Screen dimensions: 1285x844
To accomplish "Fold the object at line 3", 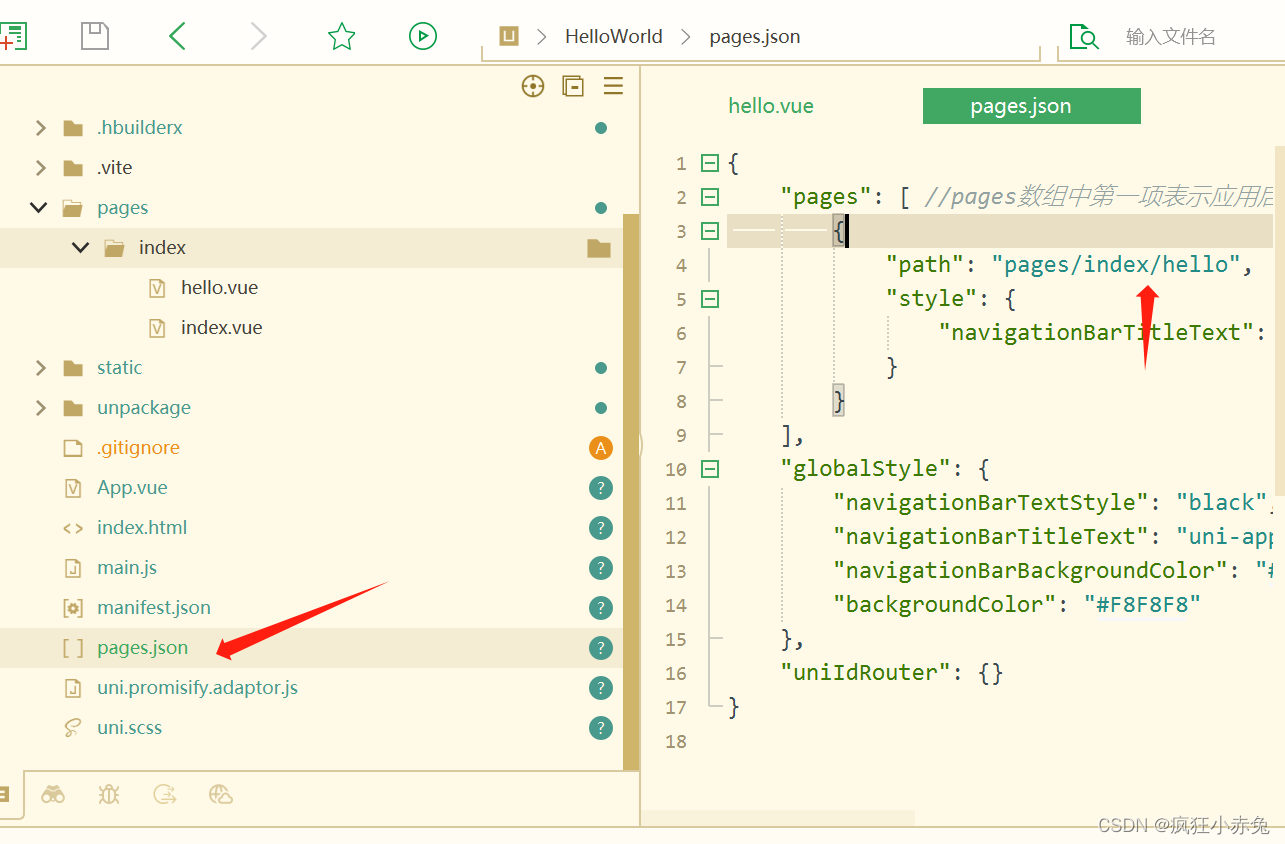I will tap(710, 231).
